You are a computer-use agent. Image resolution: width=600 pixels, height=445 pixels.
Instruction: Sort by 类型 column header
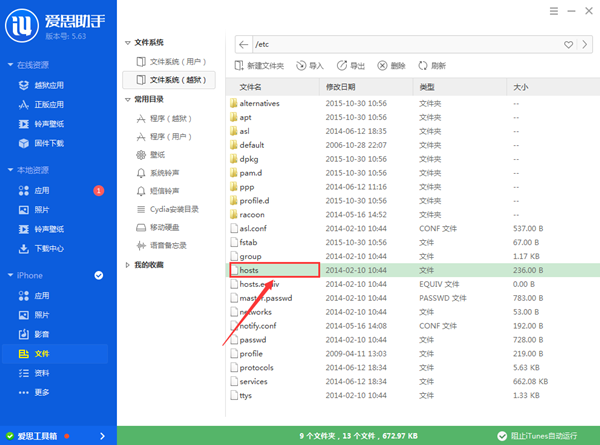point(460,87)
